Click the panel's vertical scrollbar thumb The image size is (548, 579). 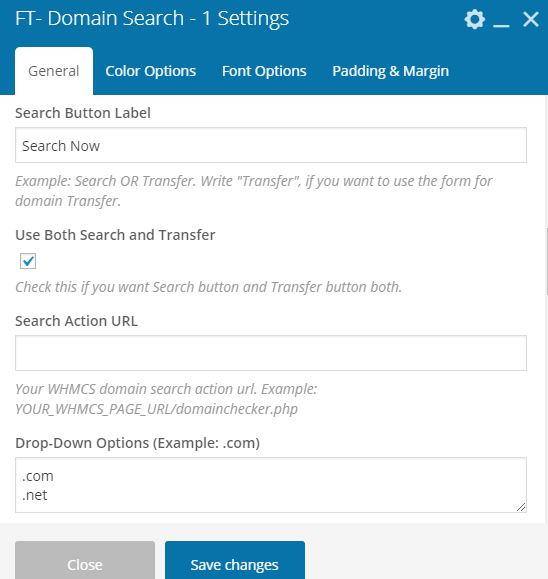pyautogui.click(x=546, y=261)
